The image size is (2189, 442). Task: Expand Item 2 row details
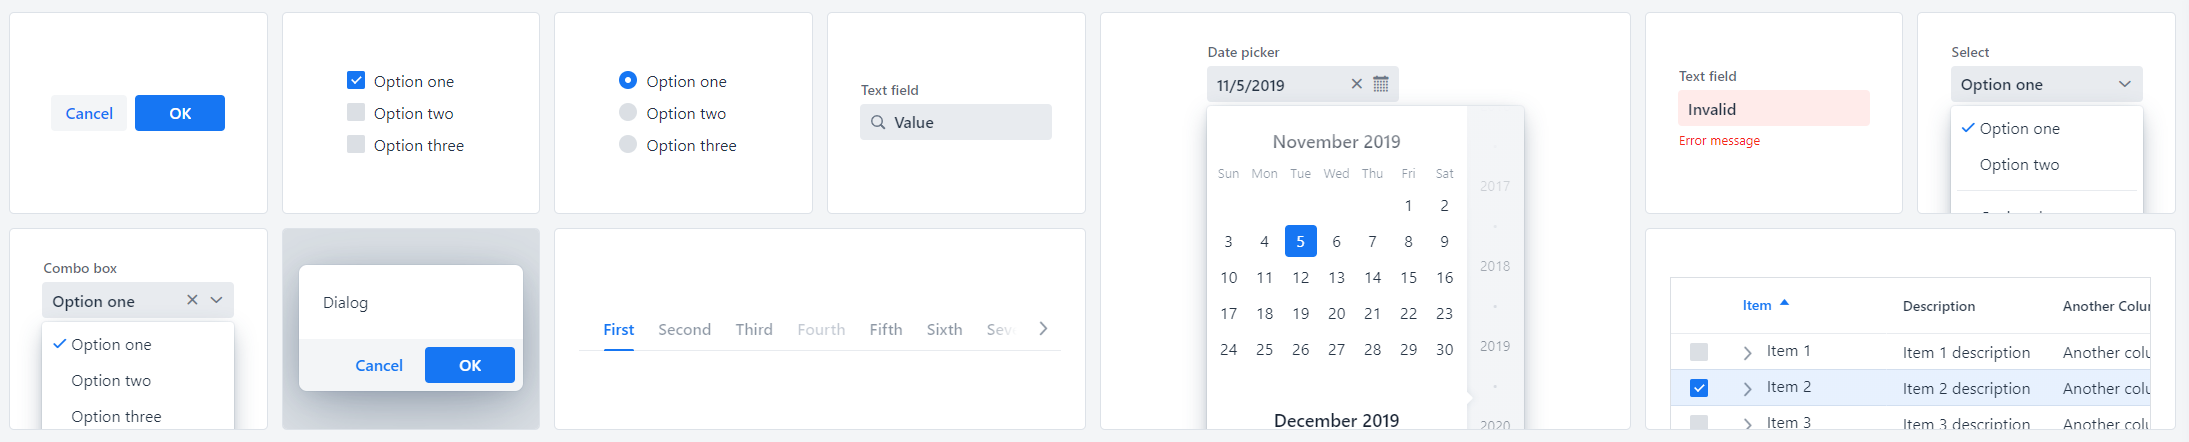[x=1747, y=388]
